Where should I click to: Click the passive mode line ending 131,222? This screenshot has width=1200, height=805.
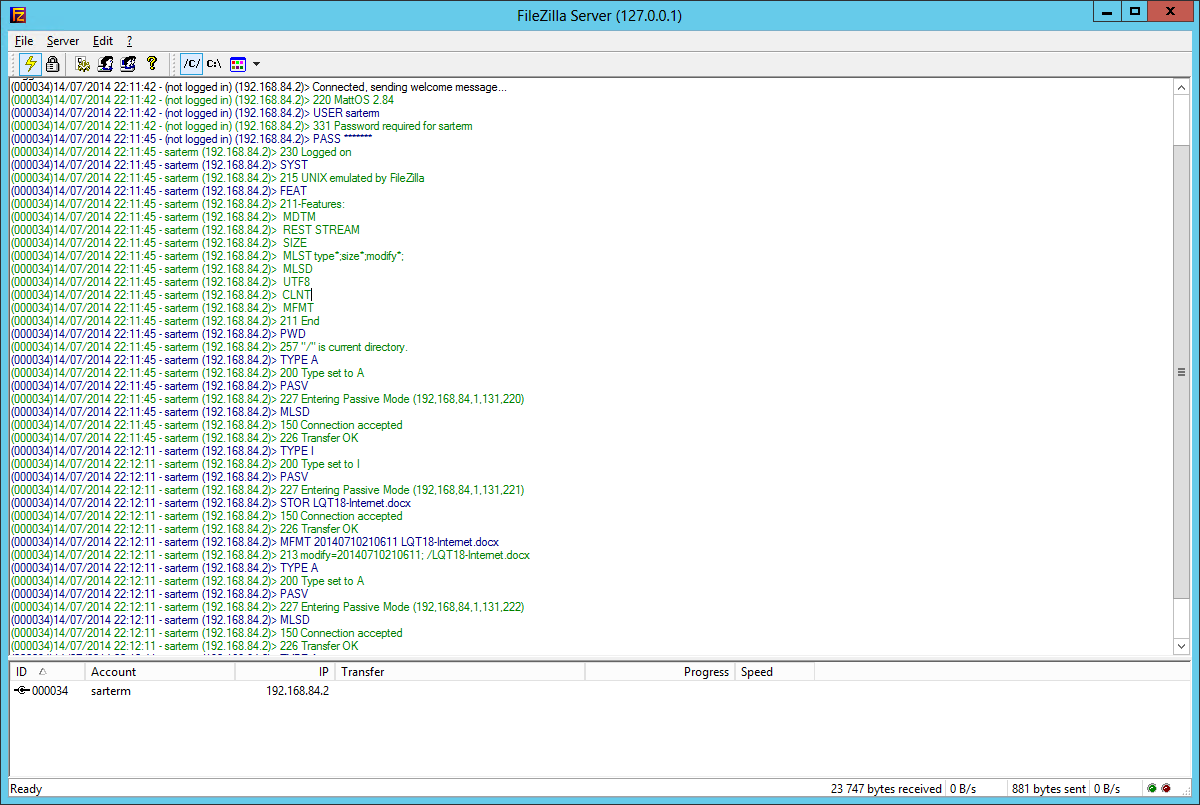click(x=268, y=607)
